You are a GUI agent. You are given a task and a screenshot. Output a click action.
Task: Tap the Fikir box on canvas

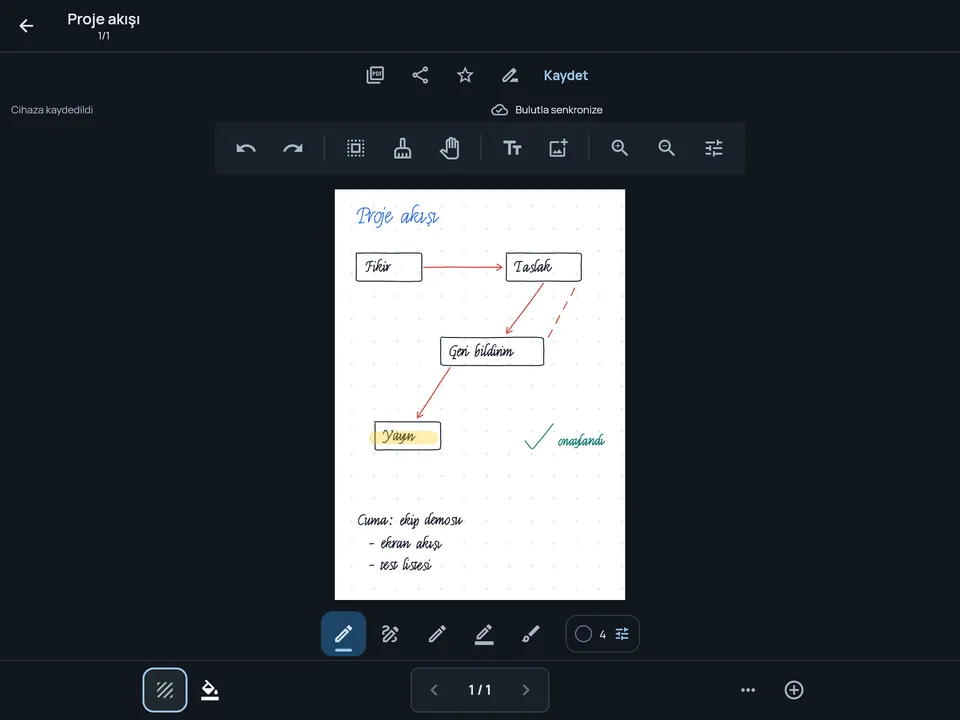[x=389, y=267]
